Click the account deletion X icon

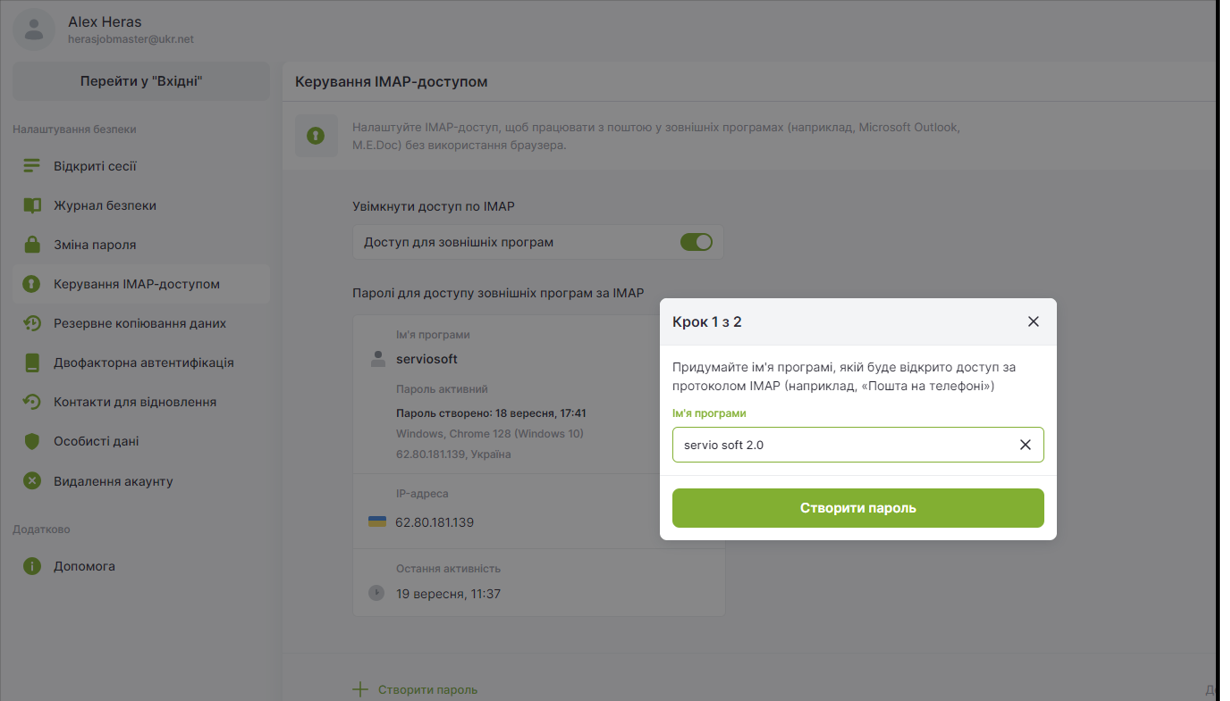(32, 481)
